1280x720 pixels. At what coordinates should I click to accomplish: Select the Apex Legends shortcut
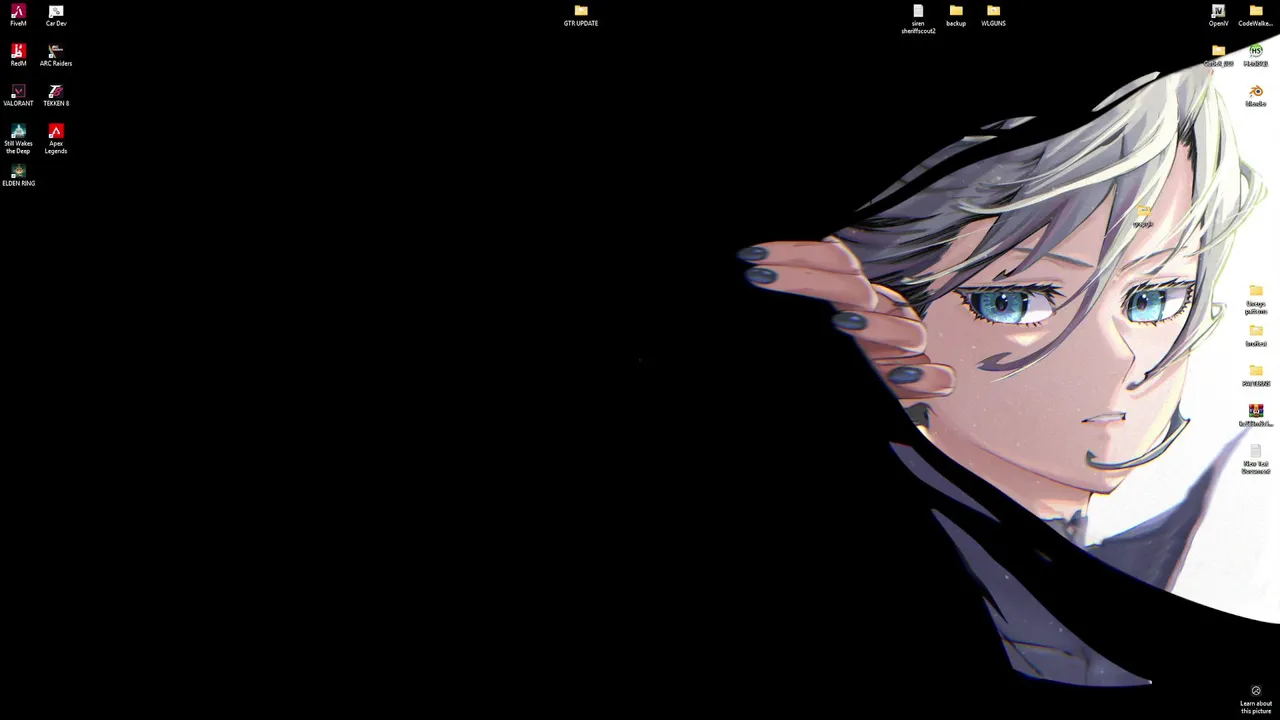pyautogui.click(x=56, y=139)
